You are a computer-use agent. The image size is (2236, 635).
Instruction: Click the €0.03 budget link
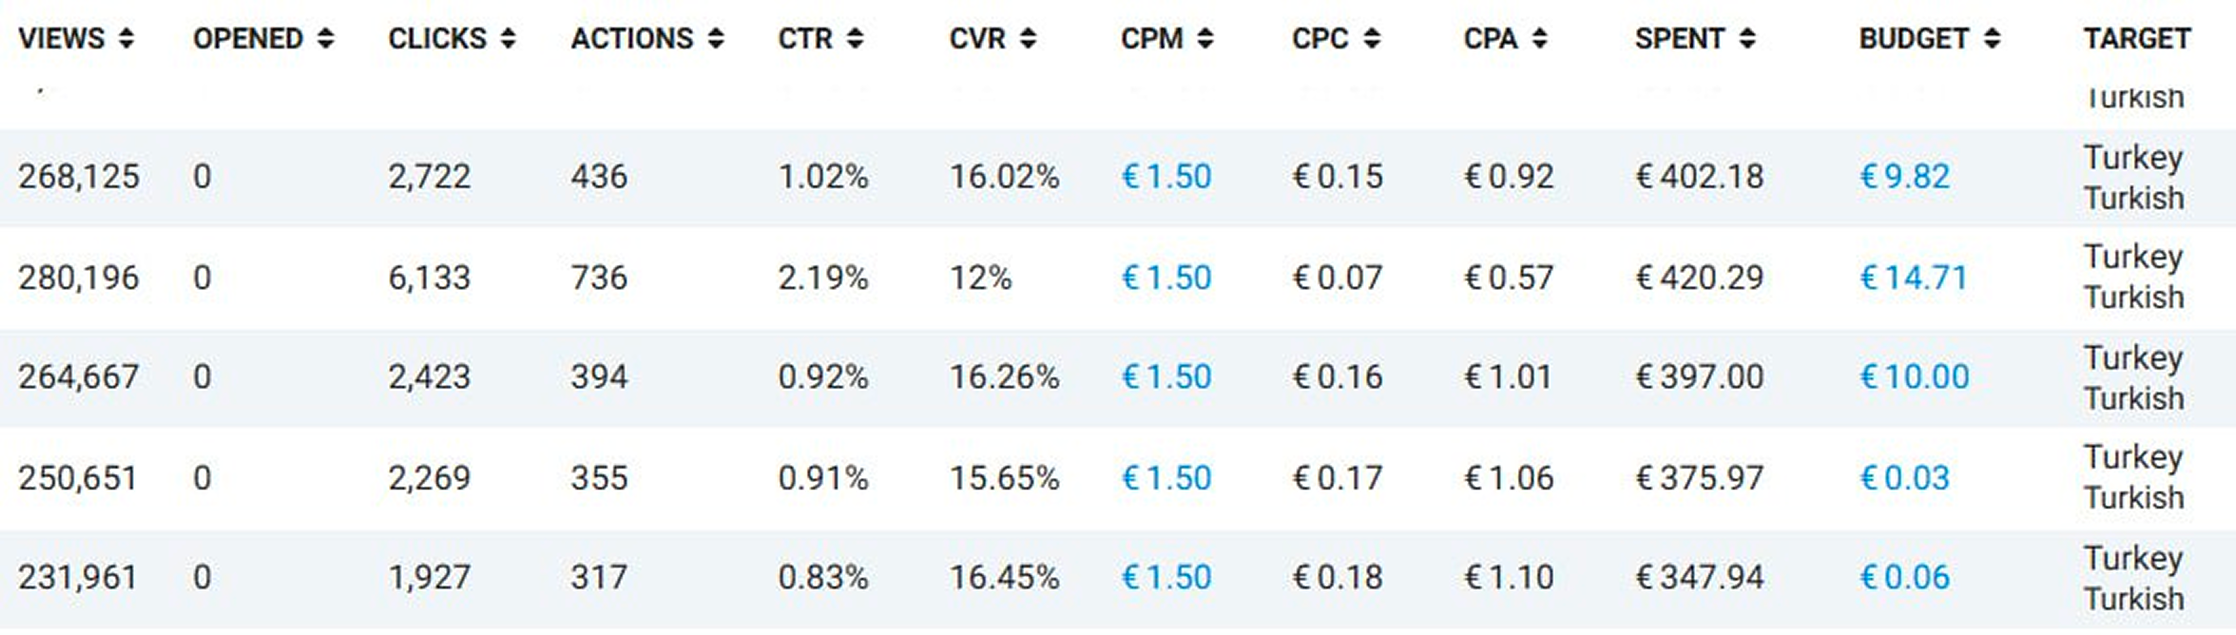pyautogui.click(x=1904, y=478)
